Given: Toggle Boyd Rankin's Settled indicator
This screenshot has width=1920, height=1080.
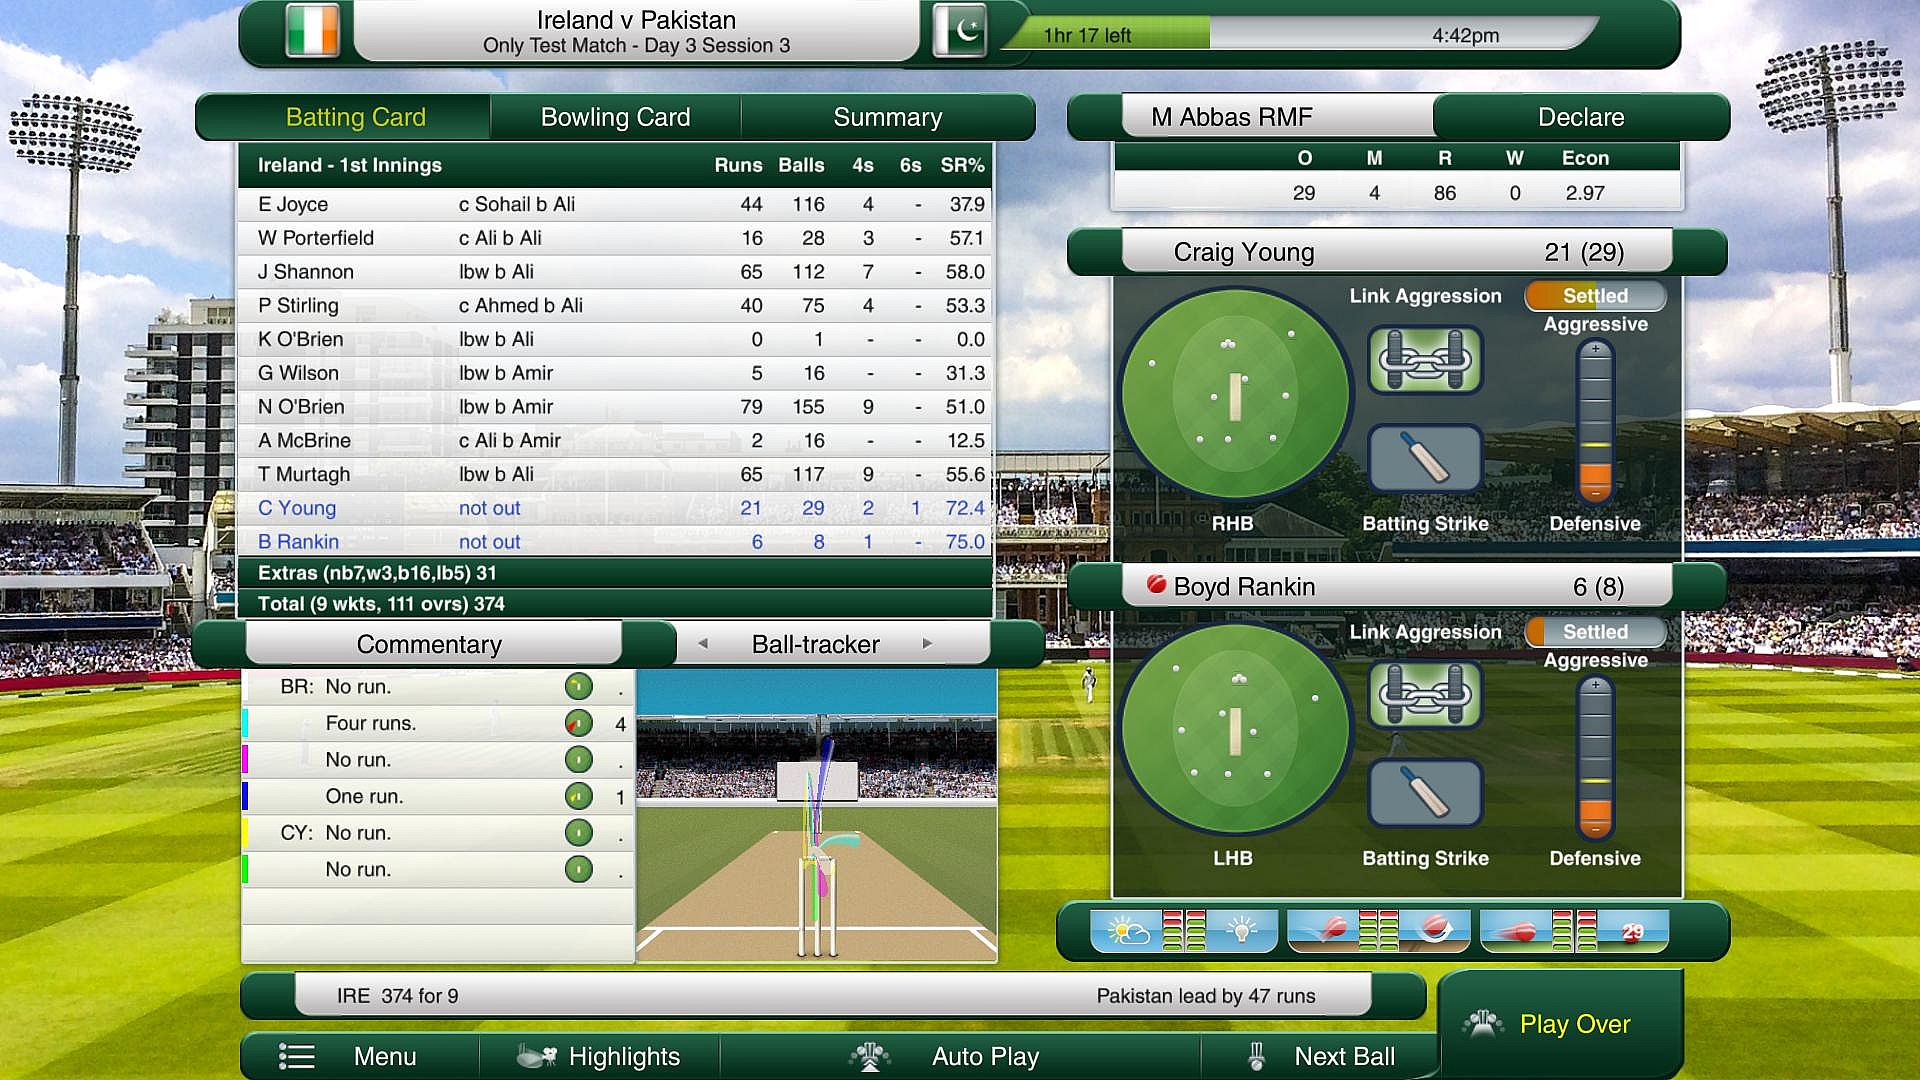Looking at the screenshot, I should coord(1595,632).
